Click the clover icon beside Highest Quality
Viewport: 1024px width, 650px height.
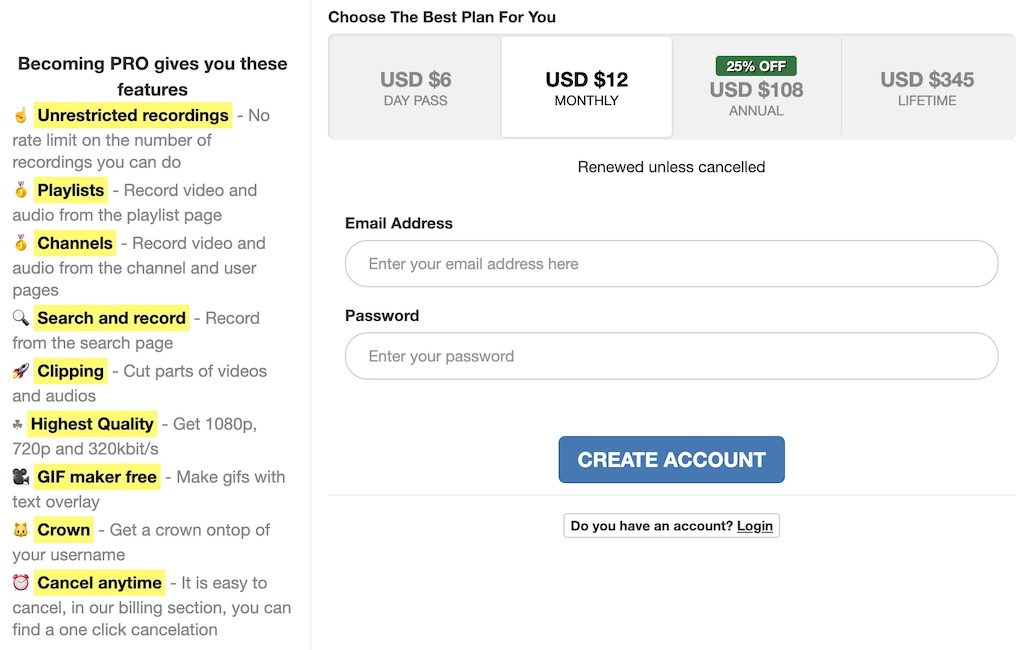click(x=17, y=424)
